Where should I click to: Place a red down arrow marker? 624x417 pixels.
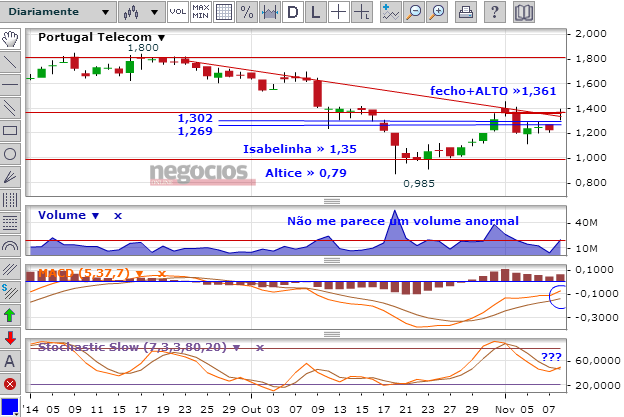click(10, 339)
